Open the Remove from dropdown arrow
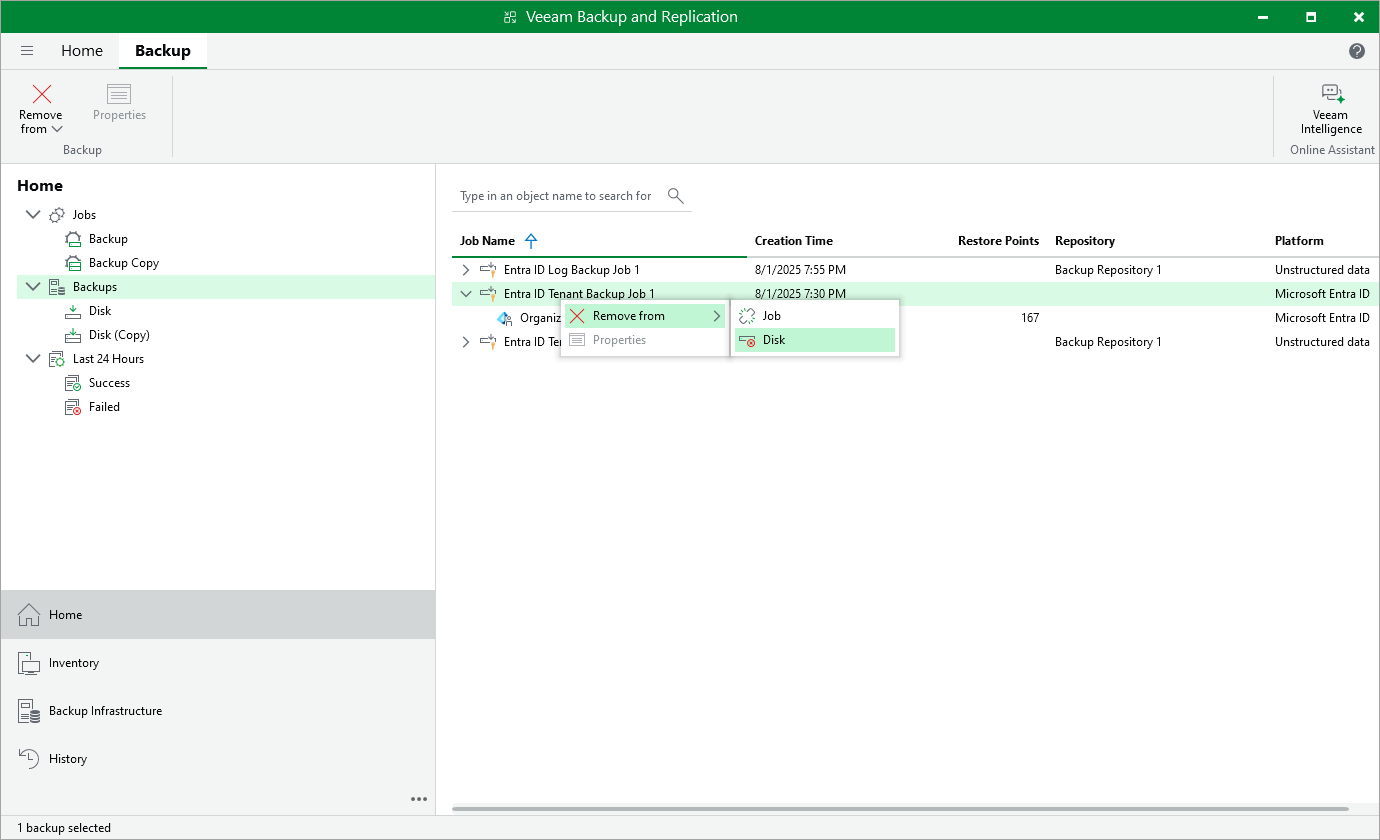 (x=56, y=129)
